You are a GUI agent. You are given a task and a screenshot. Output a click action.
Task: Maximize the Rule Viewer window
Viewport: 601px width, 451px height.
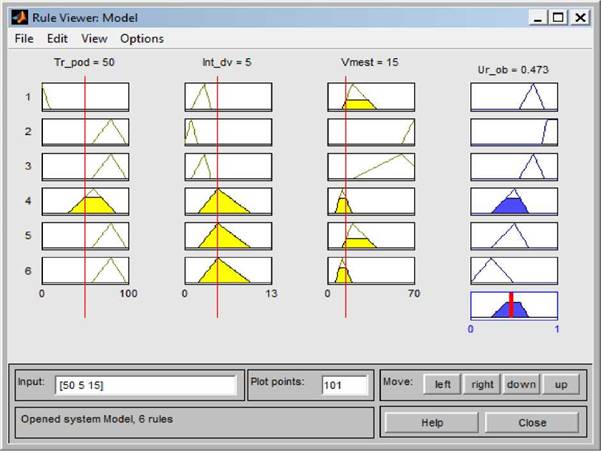pos(558,18)
